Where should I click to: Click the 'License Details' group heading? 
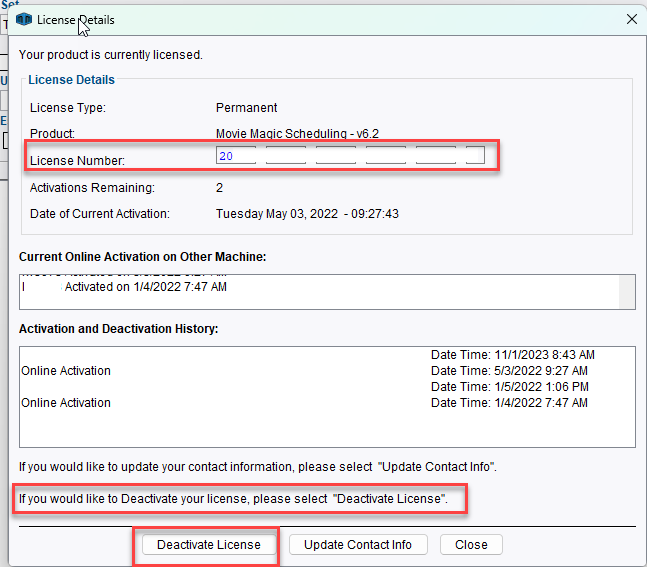[71, 80]
